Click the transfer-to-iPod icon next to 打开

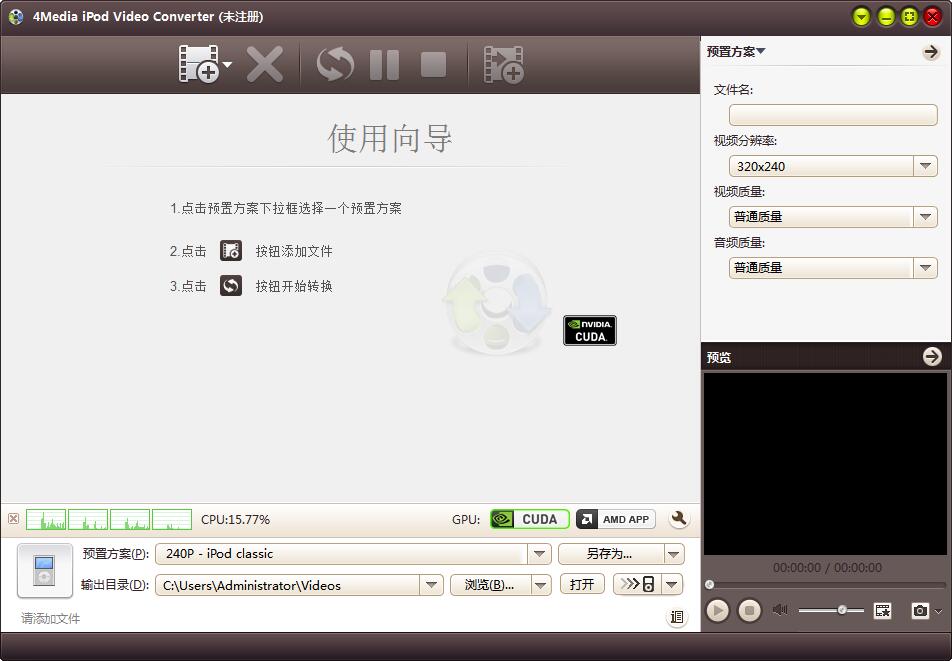pos(637,583)
